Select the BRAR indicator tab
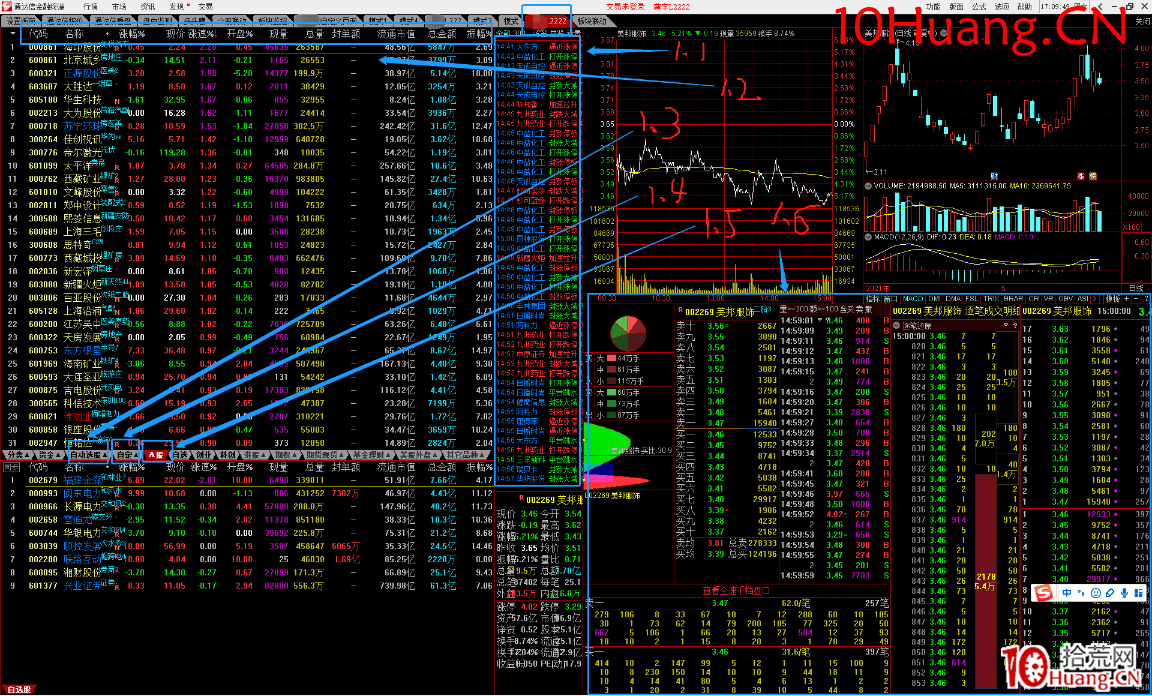The image size is (1152, 696). [x=1013, y=298]
